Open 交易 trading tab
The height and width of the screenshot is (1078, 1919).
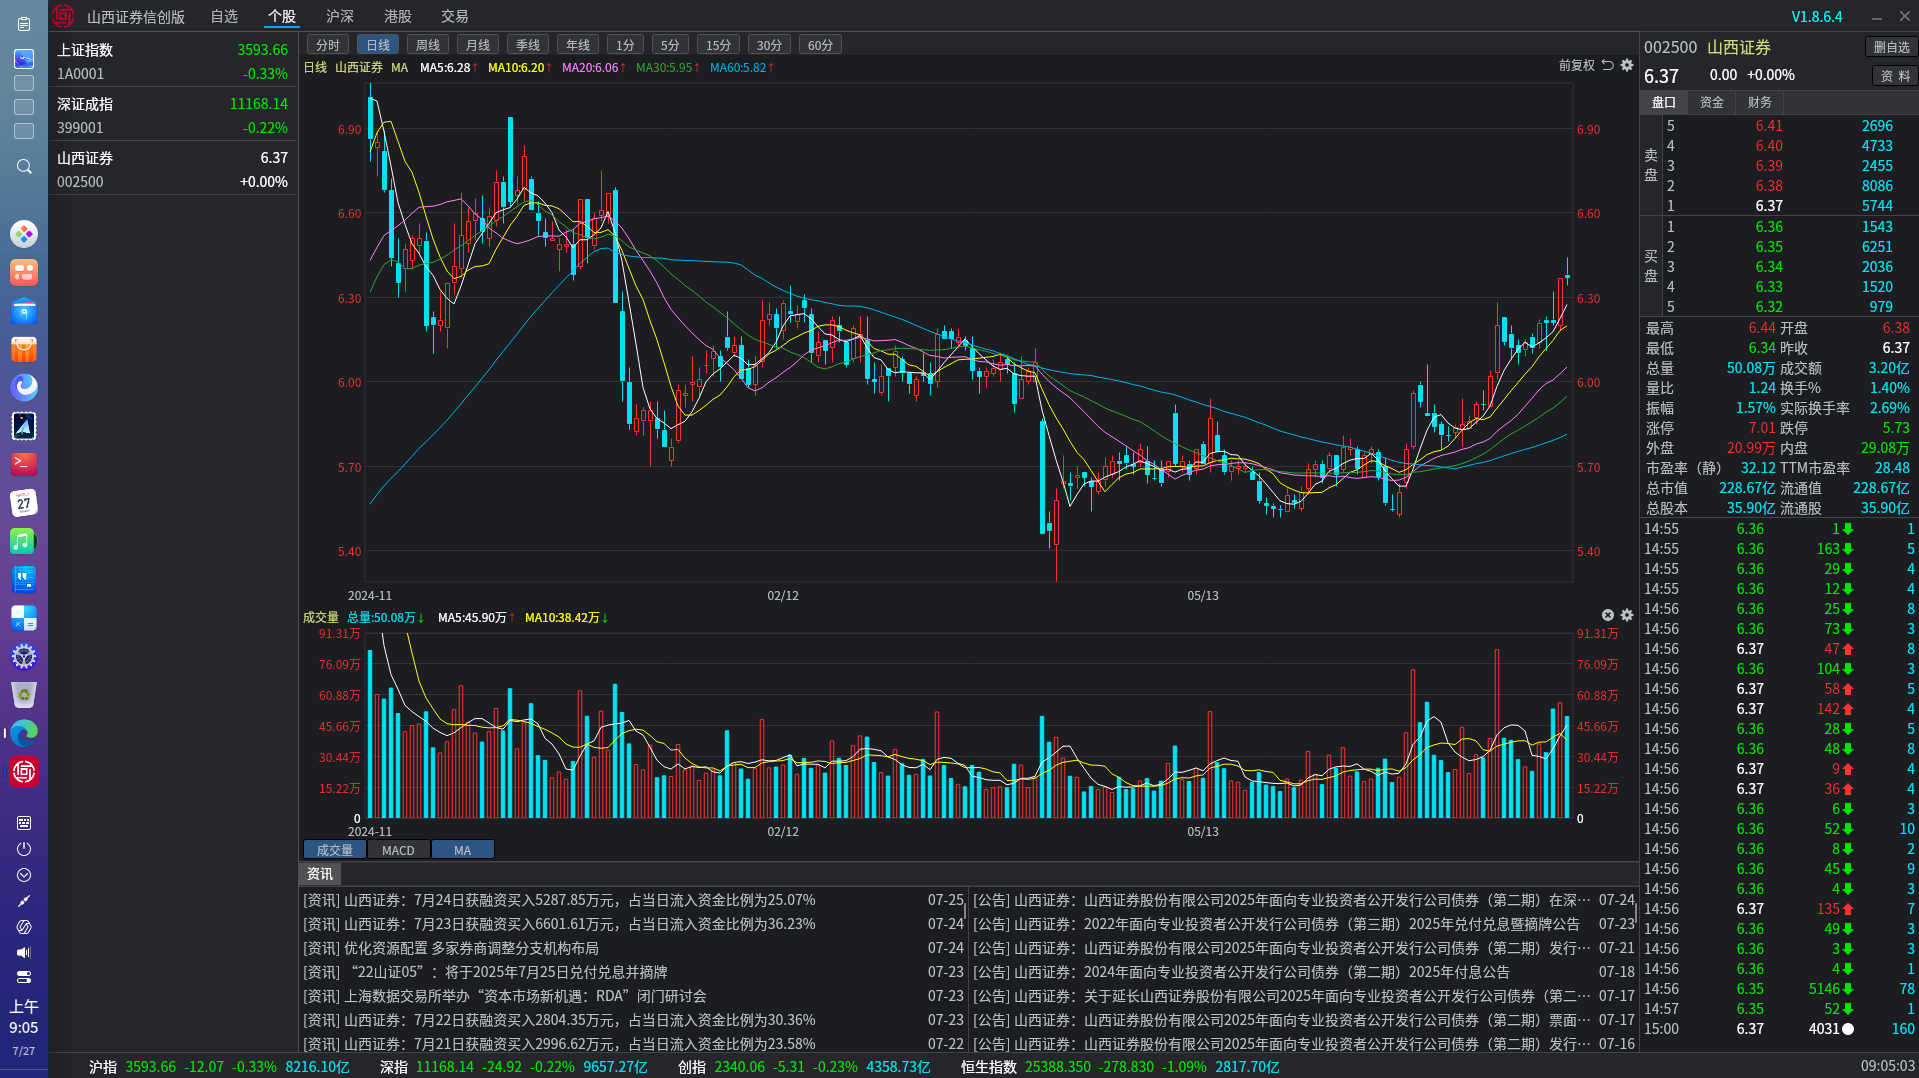(x=455, y=16)
